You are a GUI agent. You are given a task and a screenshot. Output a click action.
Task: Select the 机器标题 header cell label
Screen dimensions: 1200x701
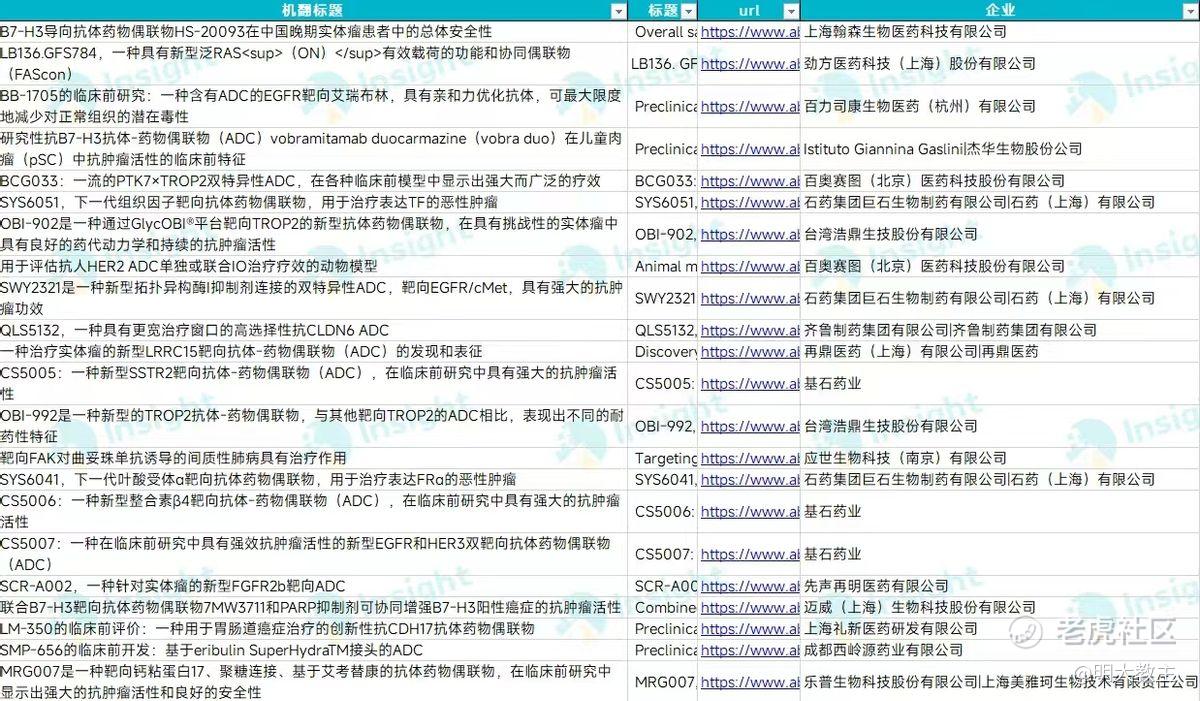coord(310,11)
